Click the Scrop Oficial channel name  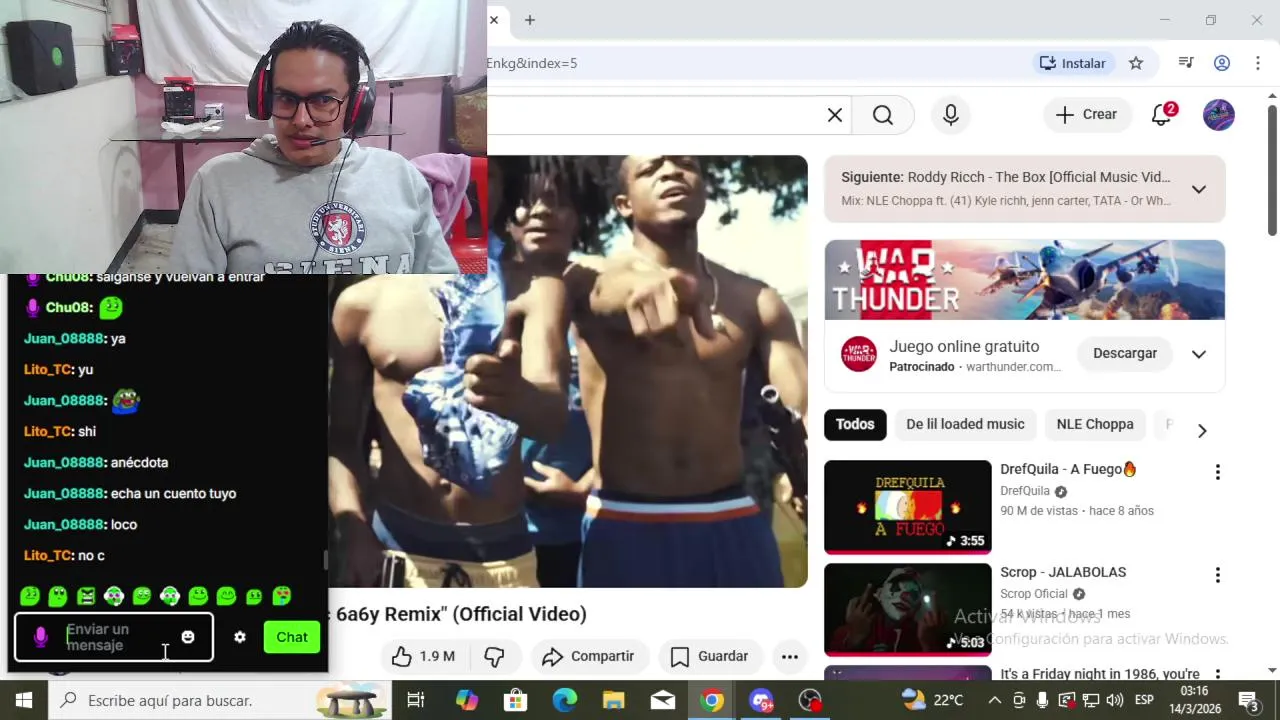pos(1034,594)
